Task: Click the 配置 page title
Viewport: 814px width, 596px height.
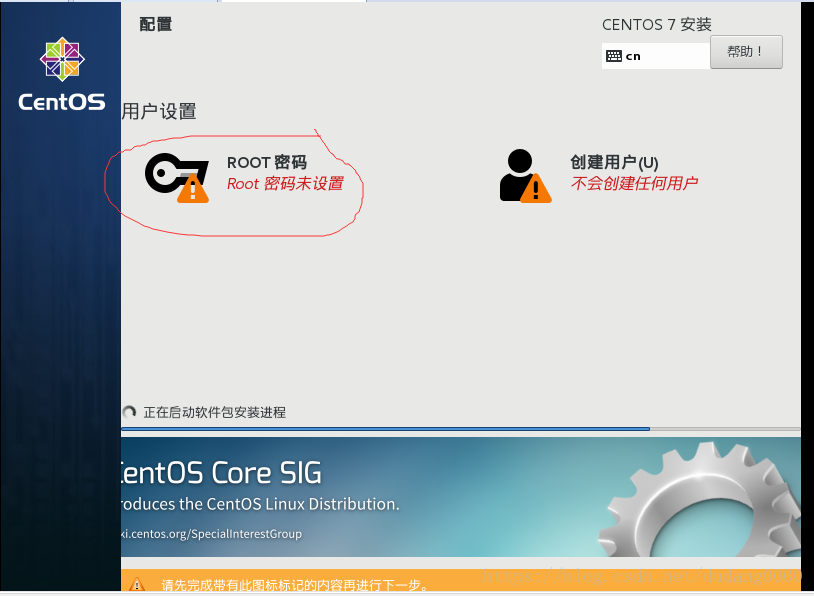Action: tap(156, 24)
